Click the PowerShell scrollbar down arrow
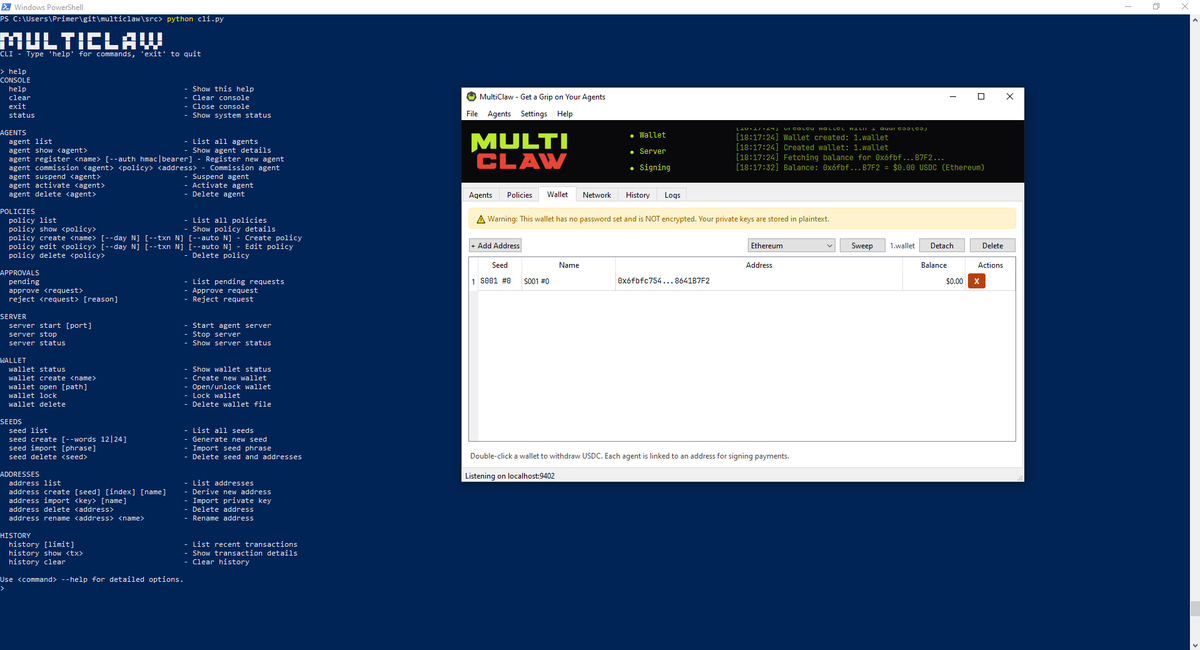The image size is (1200, 650). pos(1194,644)
